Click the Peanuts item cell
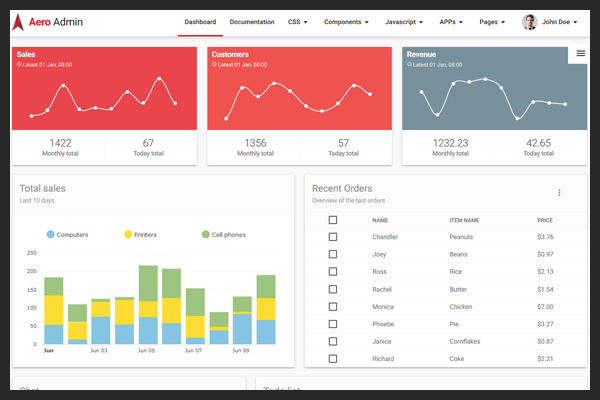The image size is (600, 400). point(461,237)
